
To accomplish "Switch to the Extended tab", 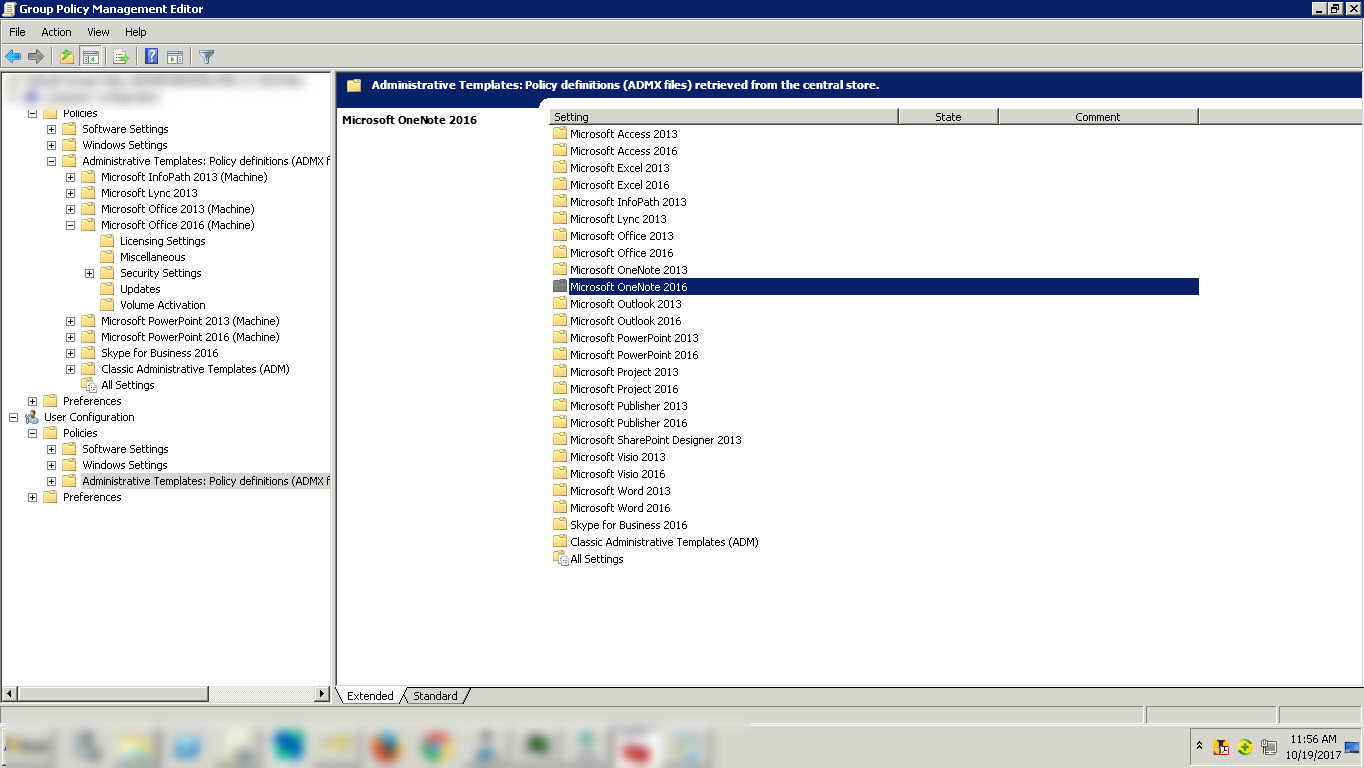I will [x=370, y=696].
